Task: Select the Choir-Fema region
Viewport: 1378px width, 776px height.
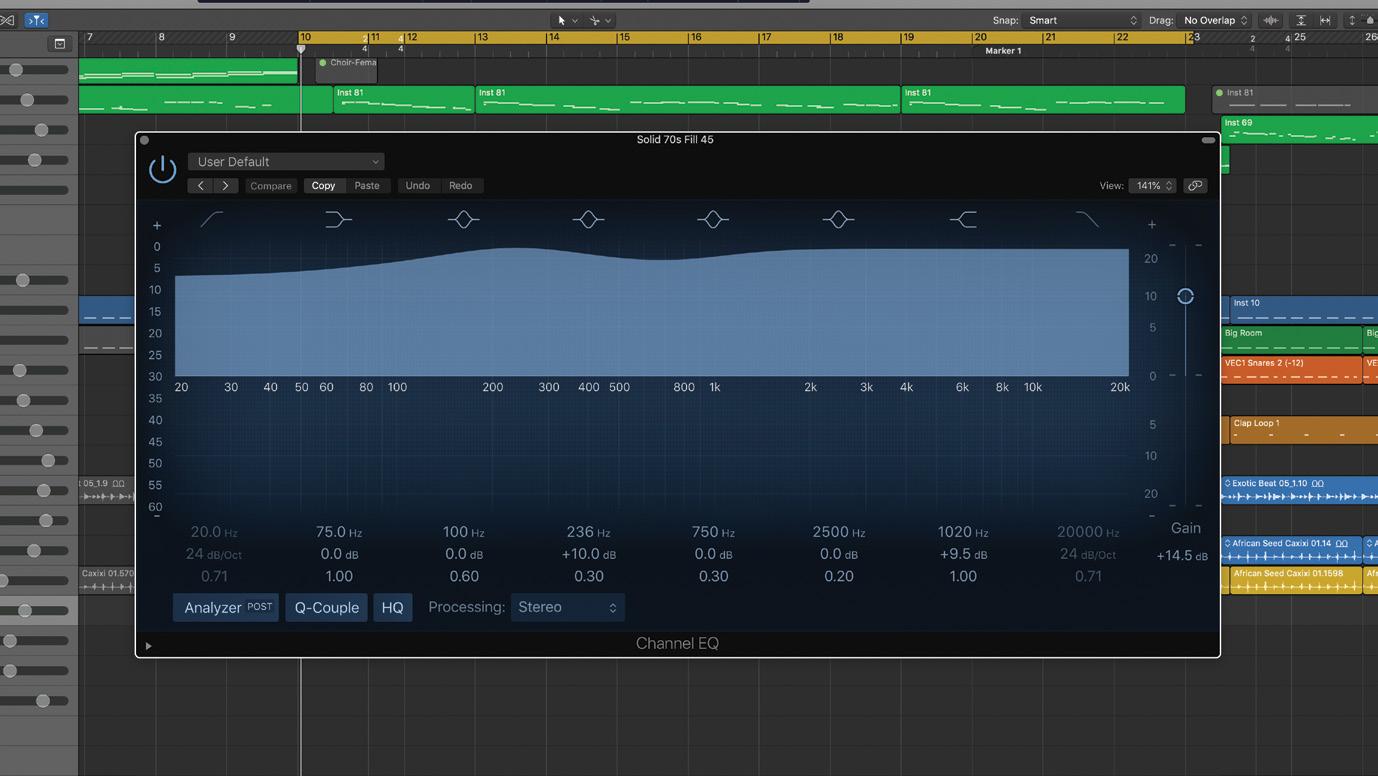Action: point(347,70)
